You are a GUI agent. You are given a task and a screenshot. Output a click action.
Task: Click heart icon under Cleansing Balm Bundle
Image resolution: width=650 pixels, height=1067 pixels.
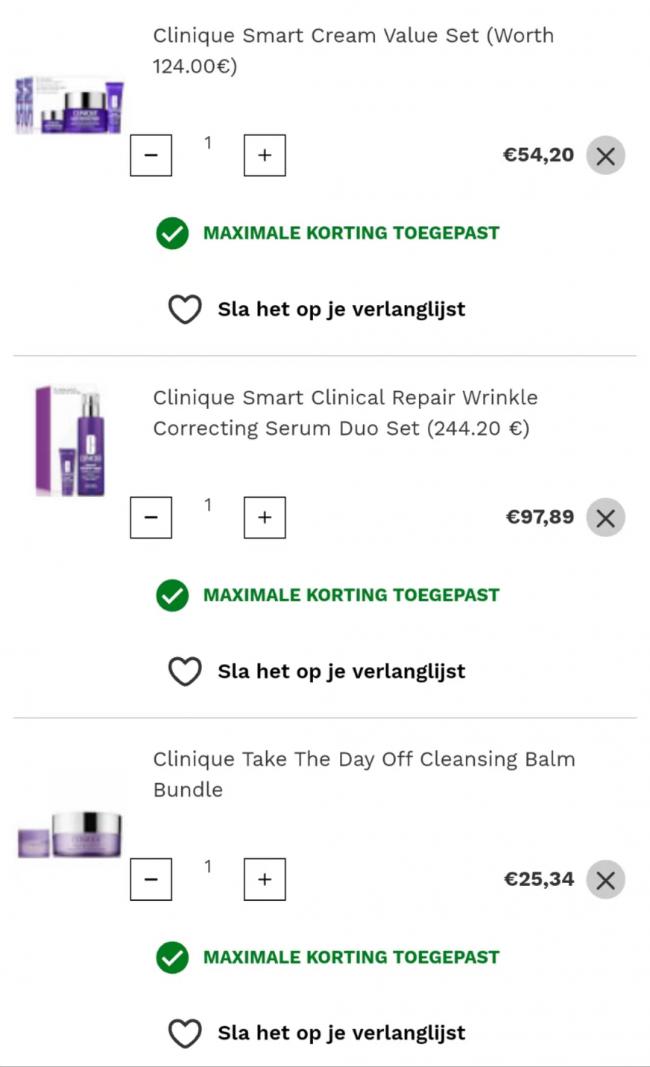[x=185, y=1034]
